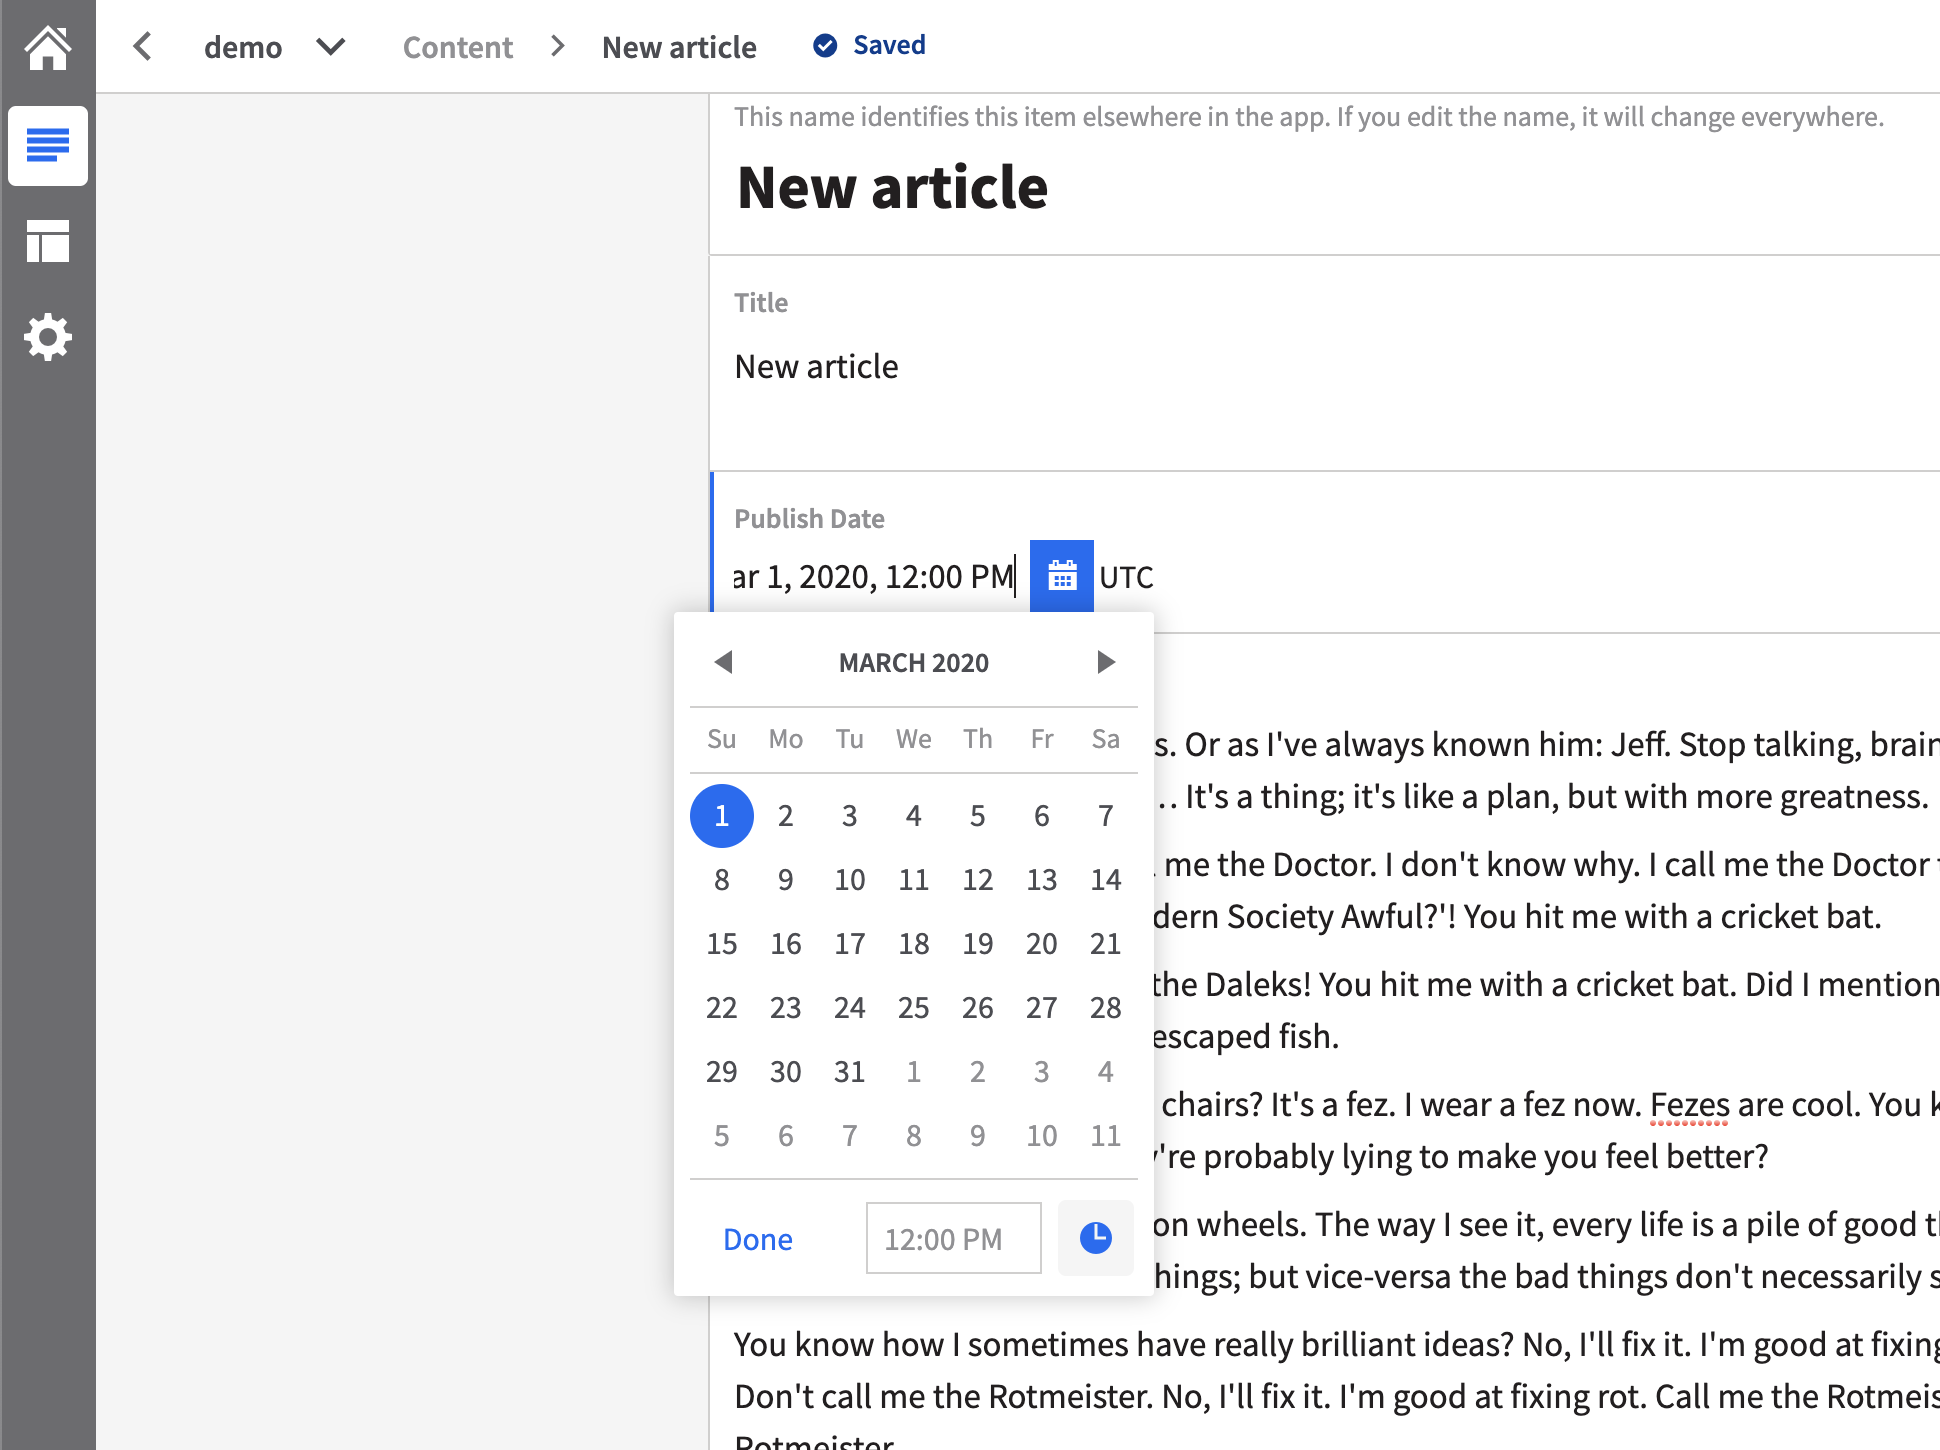Image resolution: width=1940 pixels, height=1450 pixels.
Task: Select the New article breadcrumb item
Action: click(x=679, y=46)
